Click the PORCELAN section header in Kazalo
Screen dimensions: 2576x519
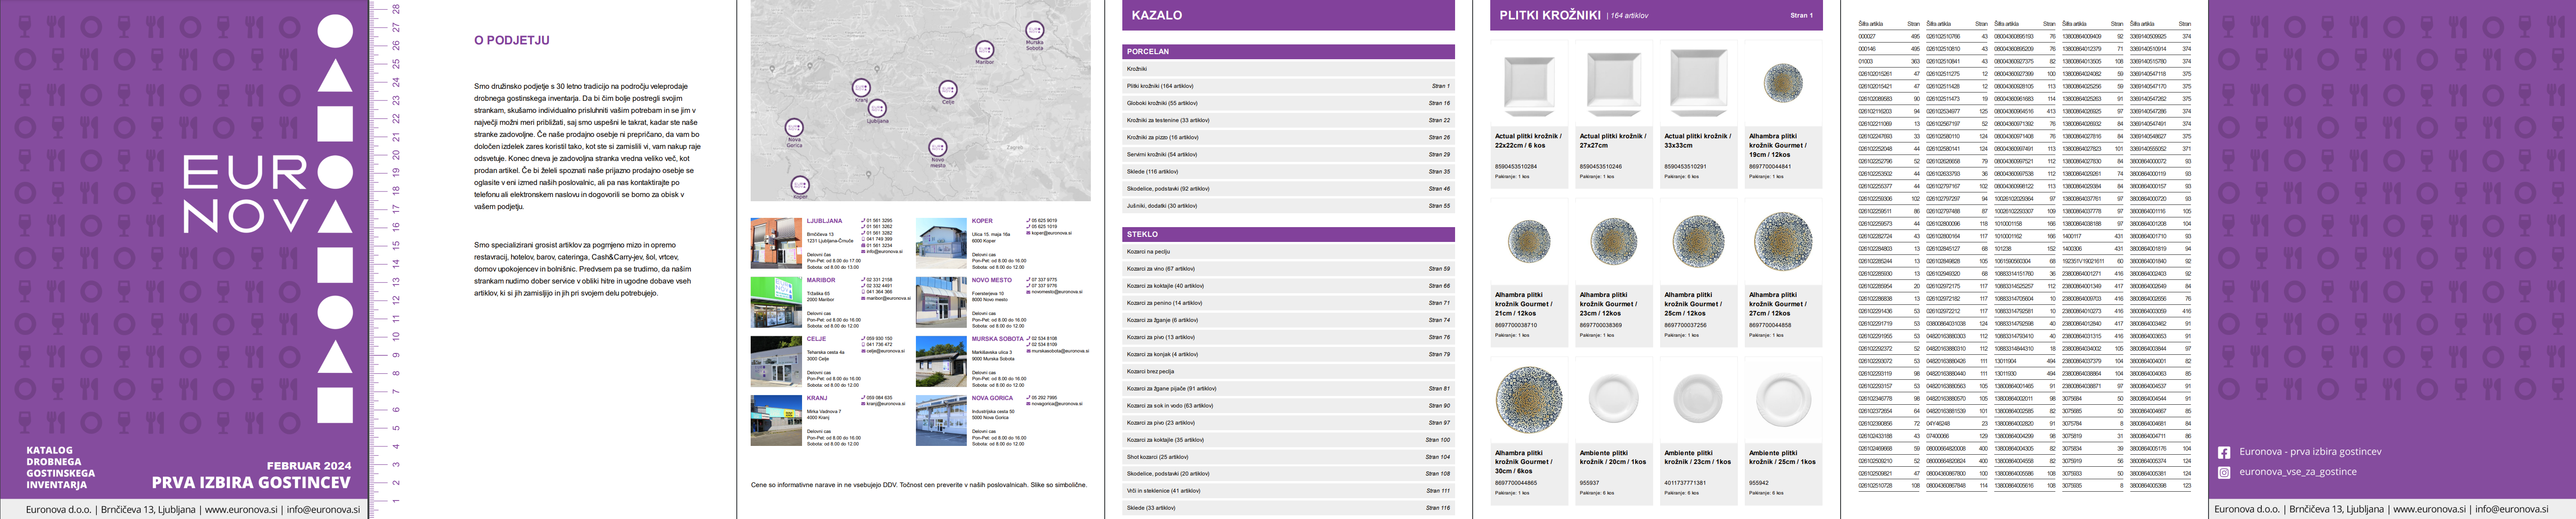pyautogui.click(x=1288, y=51)
